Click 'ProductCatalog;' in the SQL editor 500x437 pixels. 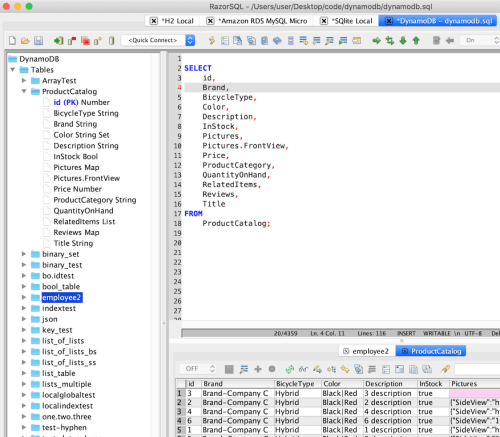[x=236, y=223]
